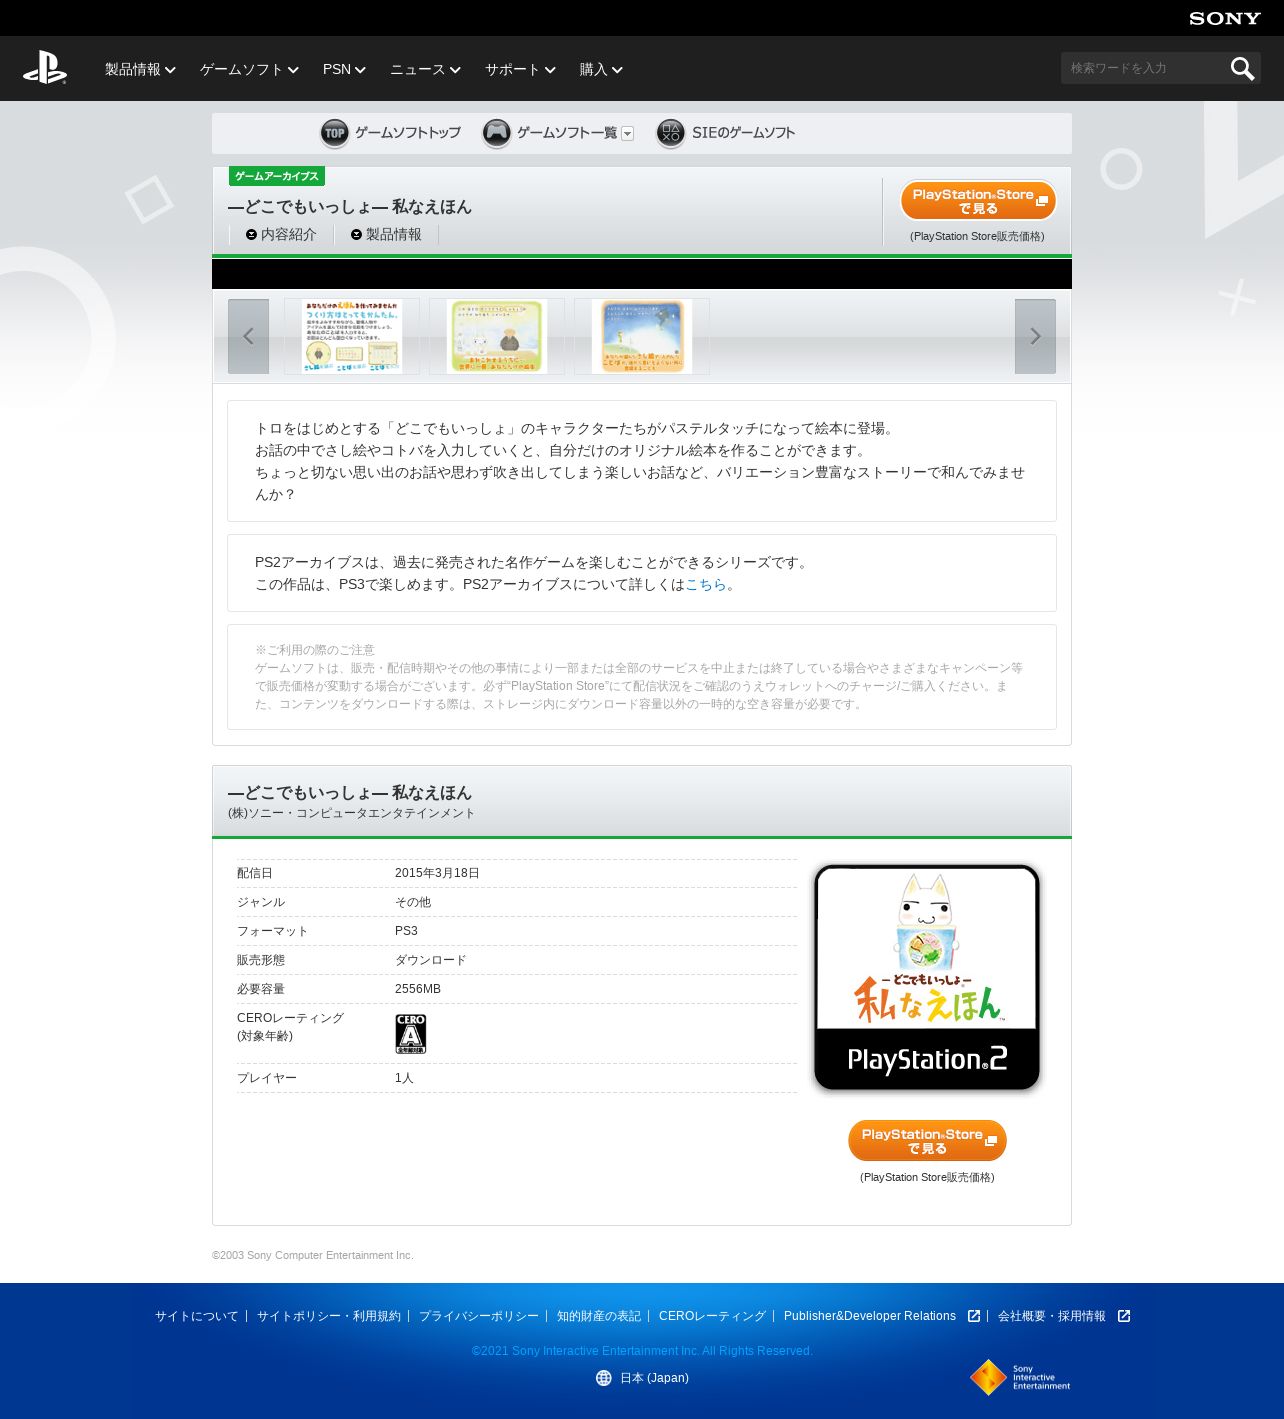Open SIEのゲームソフト tab
1284x1419 pixels.
point(726,133)
